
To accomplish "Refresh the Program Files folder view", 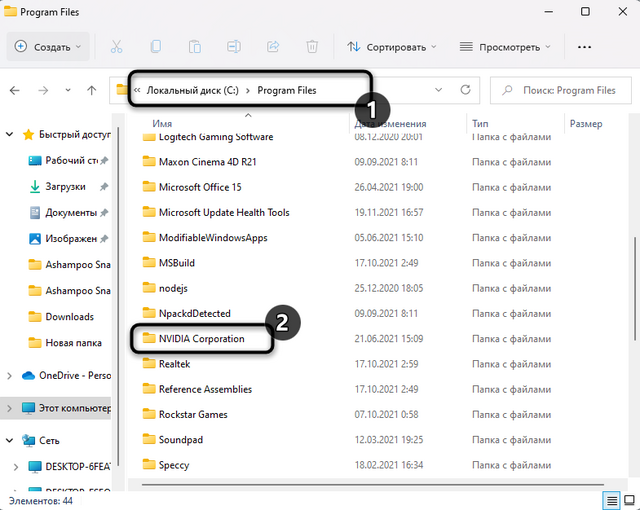I will (465, 90).
